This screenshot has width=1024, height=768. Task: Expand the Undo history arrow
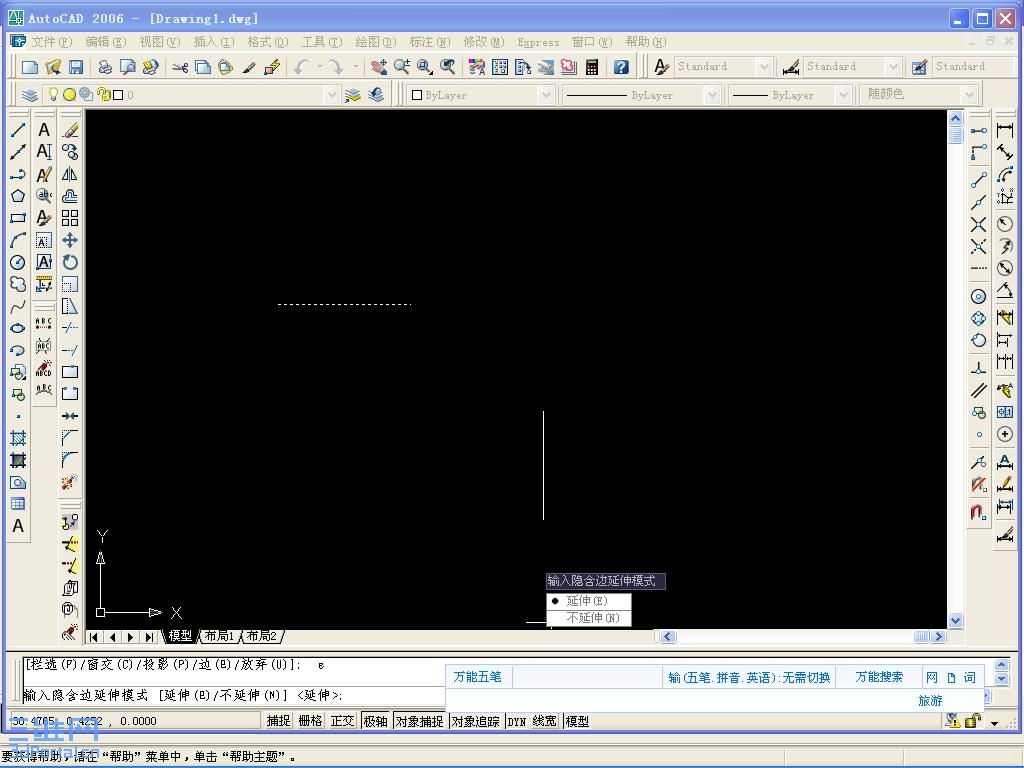pyautogui.click(x=320, y=67)
